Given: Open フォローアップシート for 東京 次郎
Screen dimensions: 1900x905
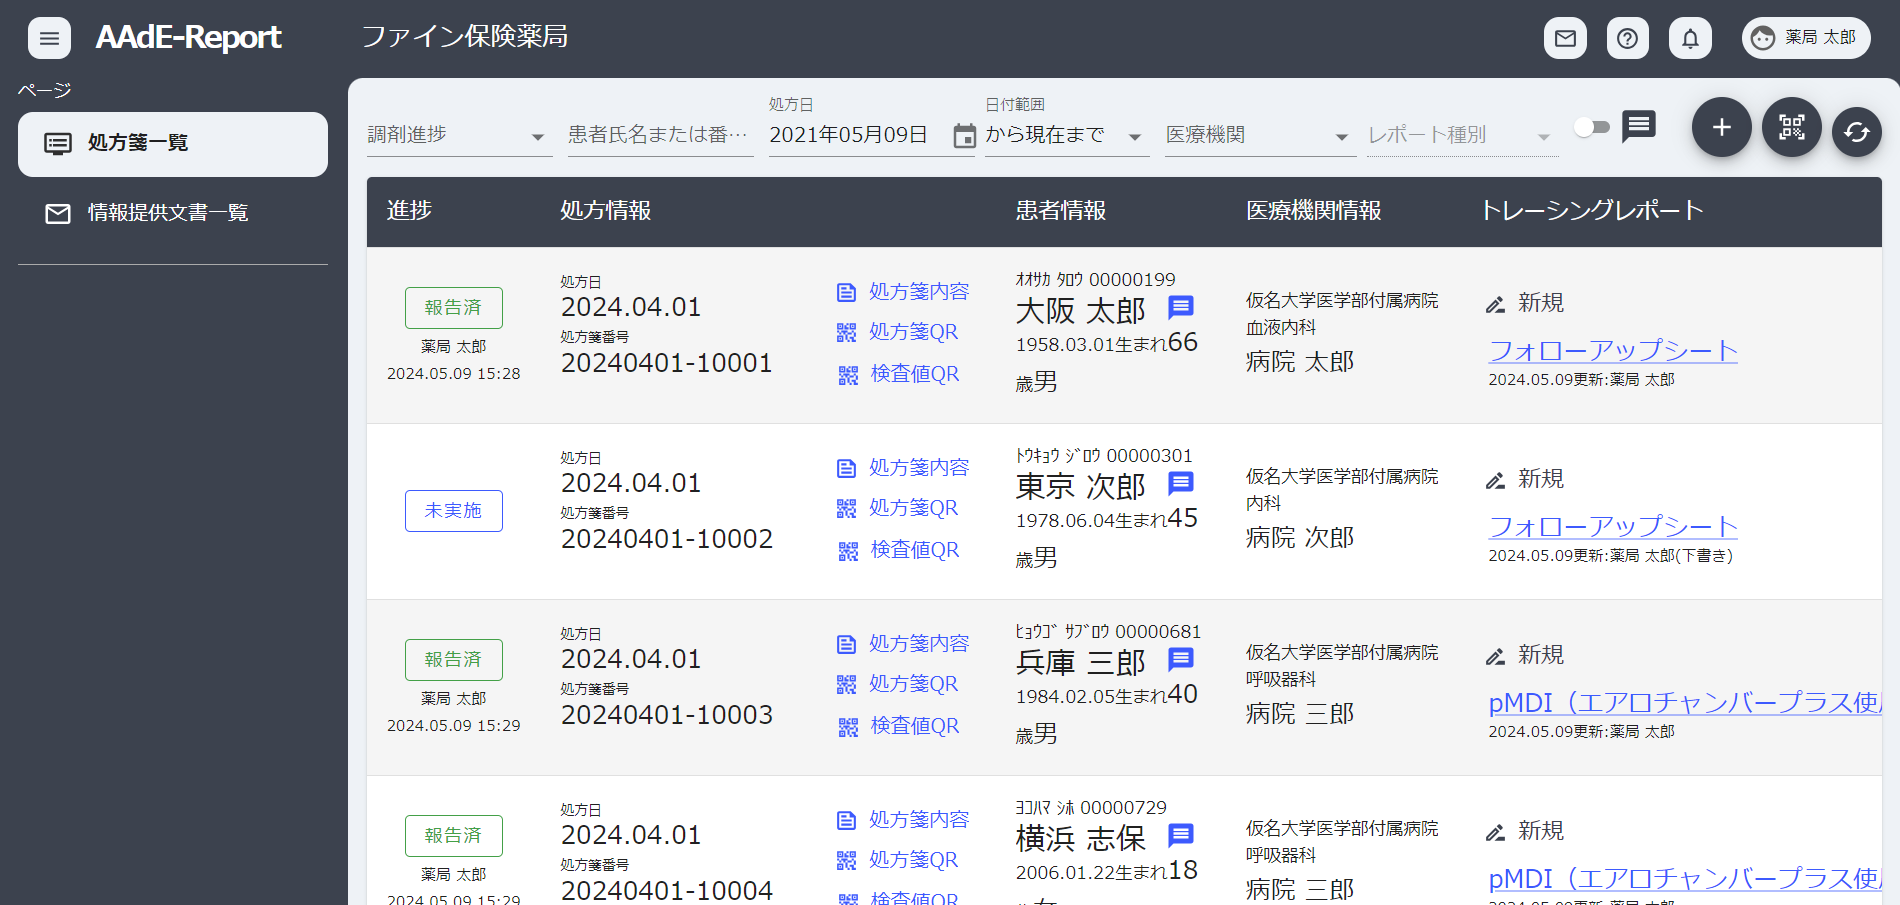Looking at the screenshot, I should (x=1613, y=526).
